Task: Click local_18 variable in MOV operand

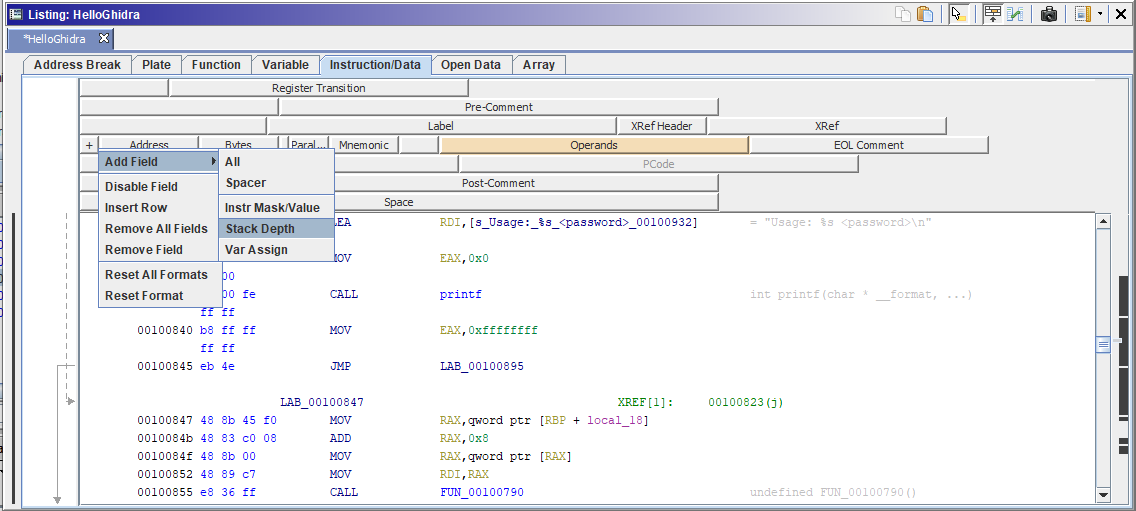Action: point(614,420)
